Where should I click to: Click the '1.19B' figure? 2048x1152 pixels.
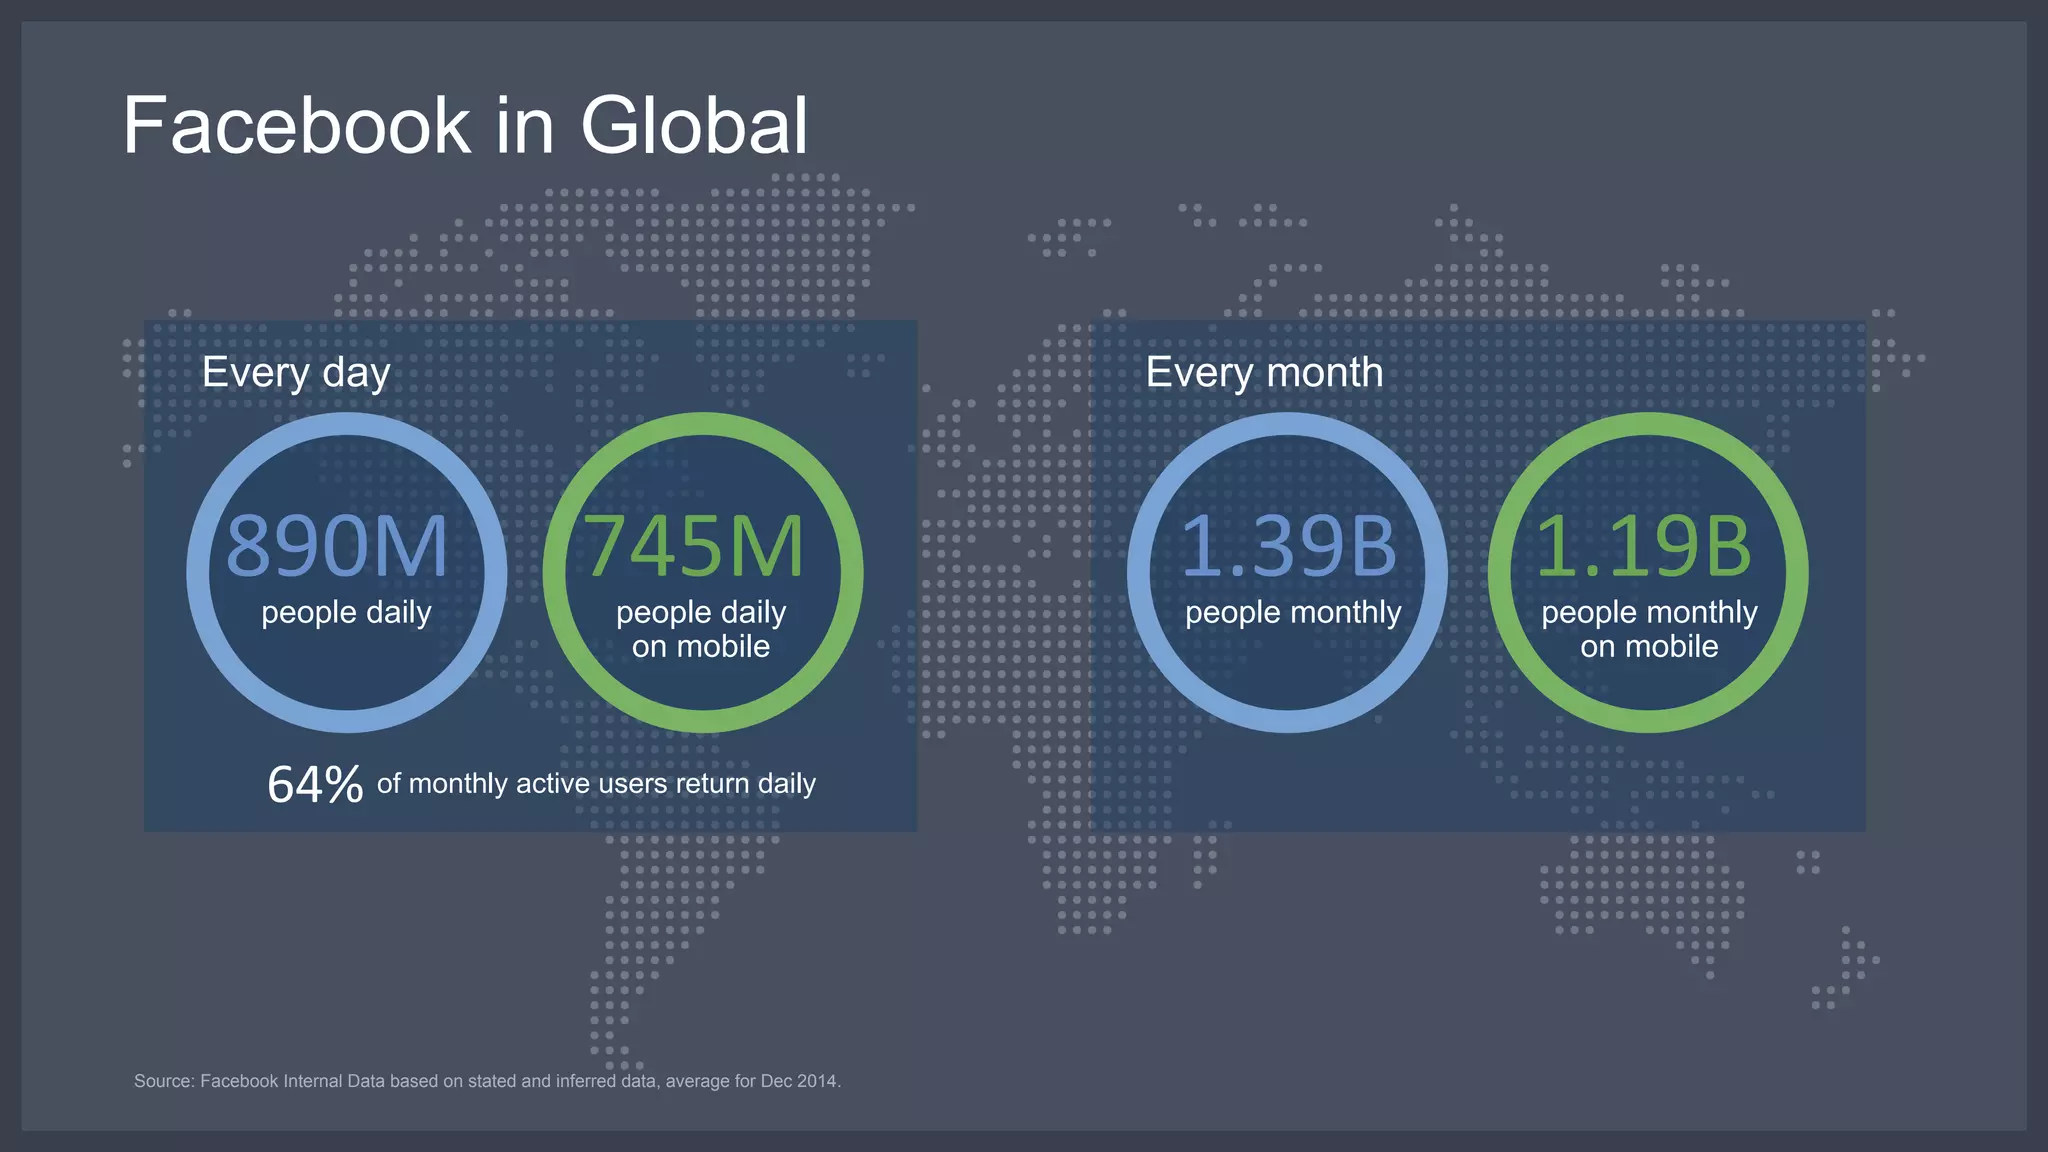click(x=1644, y=546)
